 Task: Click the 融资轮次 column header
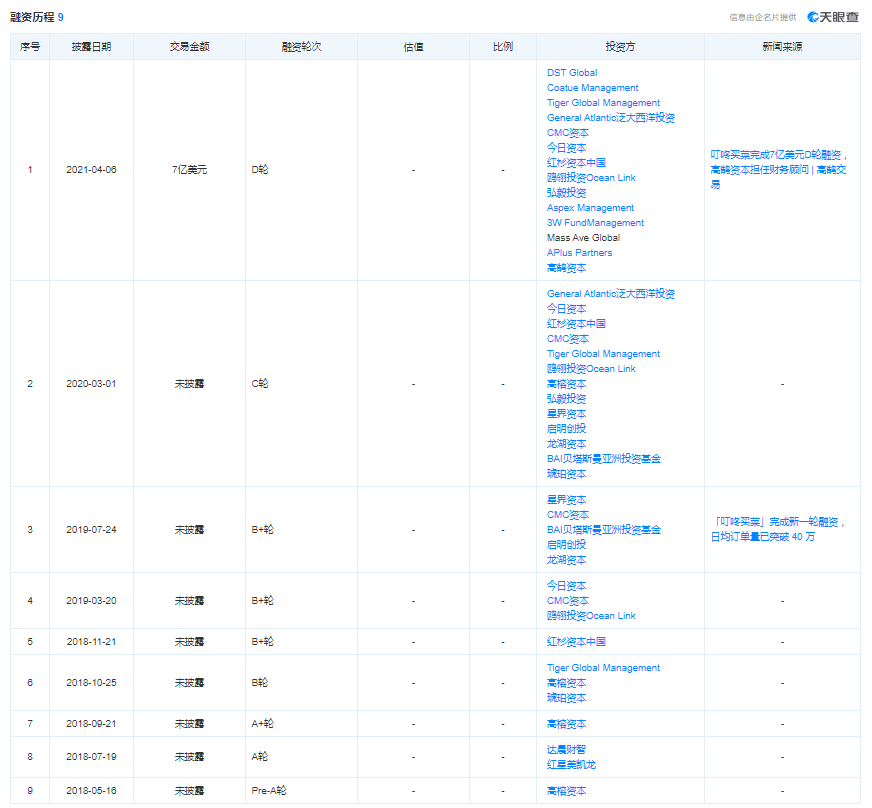[x=301, y=47]
